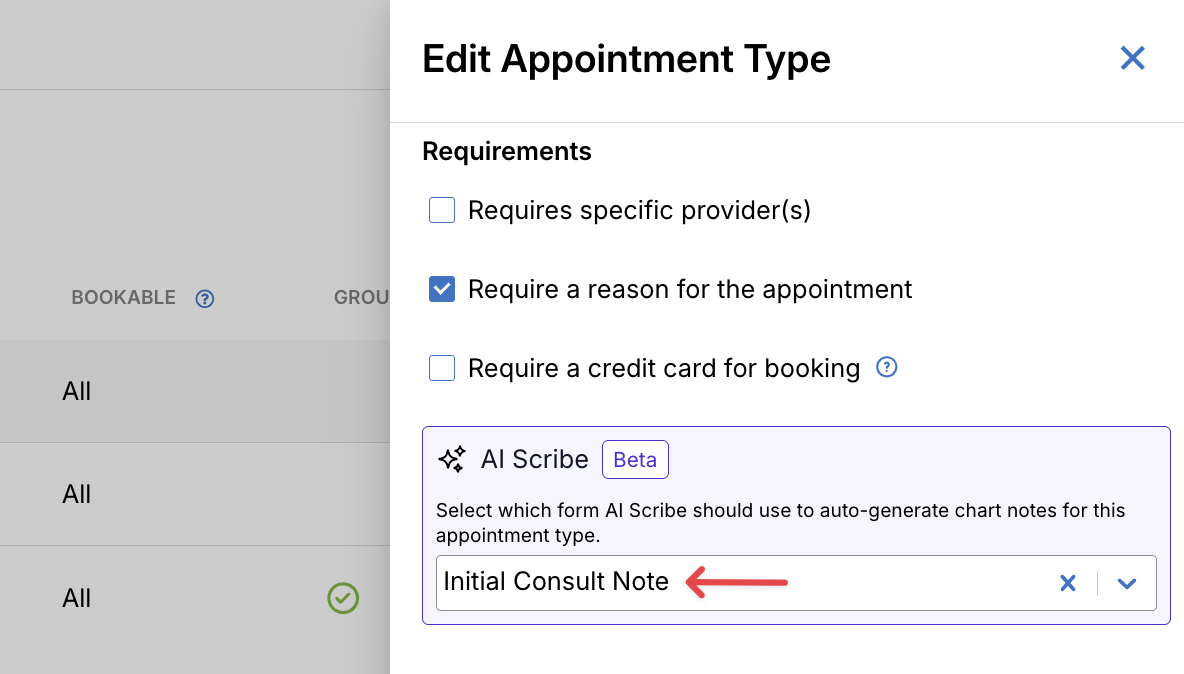Select the third All row with the checkmark
1184x674 pixels.
(77, 598)
